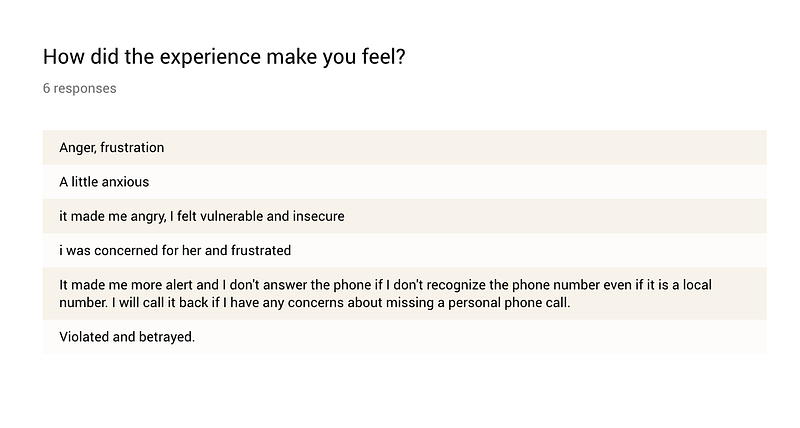The image size is (800, 428).
Task: Click the word 'vulnerable' in third response
Action: pyautogui.click(x=231, y=216)
